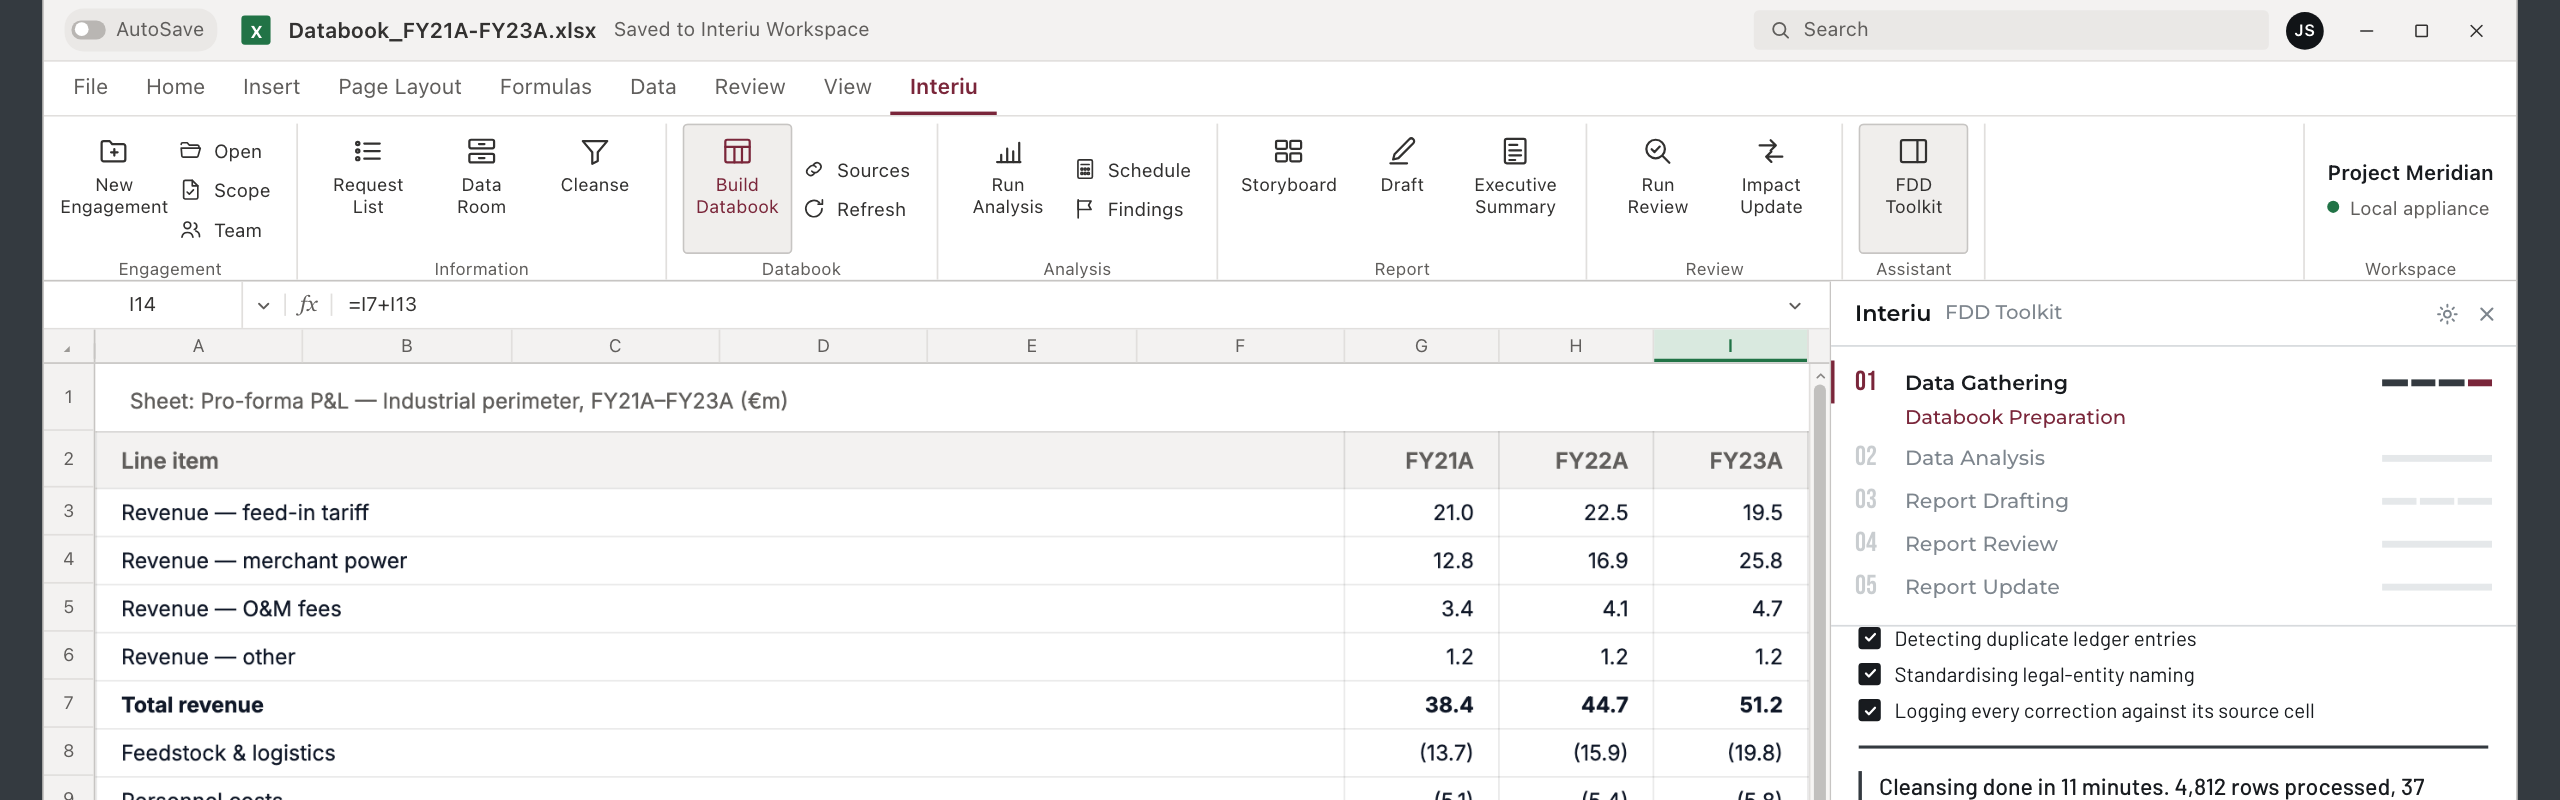Click the Excel file icon in title bar

[256, 30]
